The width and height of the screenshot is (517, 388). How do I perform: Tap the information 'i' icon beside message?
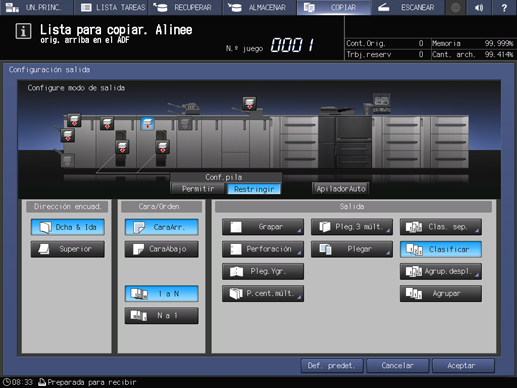[x=23, y=31]
